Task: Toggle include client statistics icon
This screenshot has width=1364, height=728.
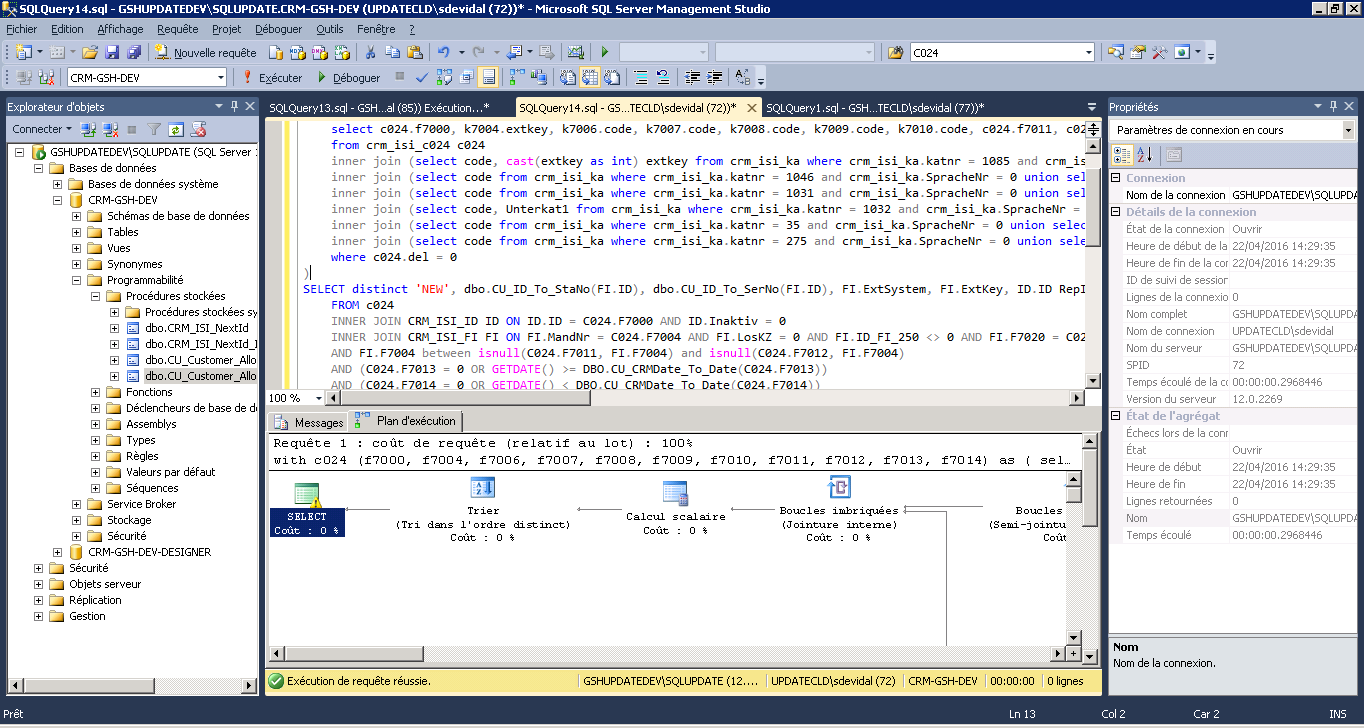Action: (539, 77)
